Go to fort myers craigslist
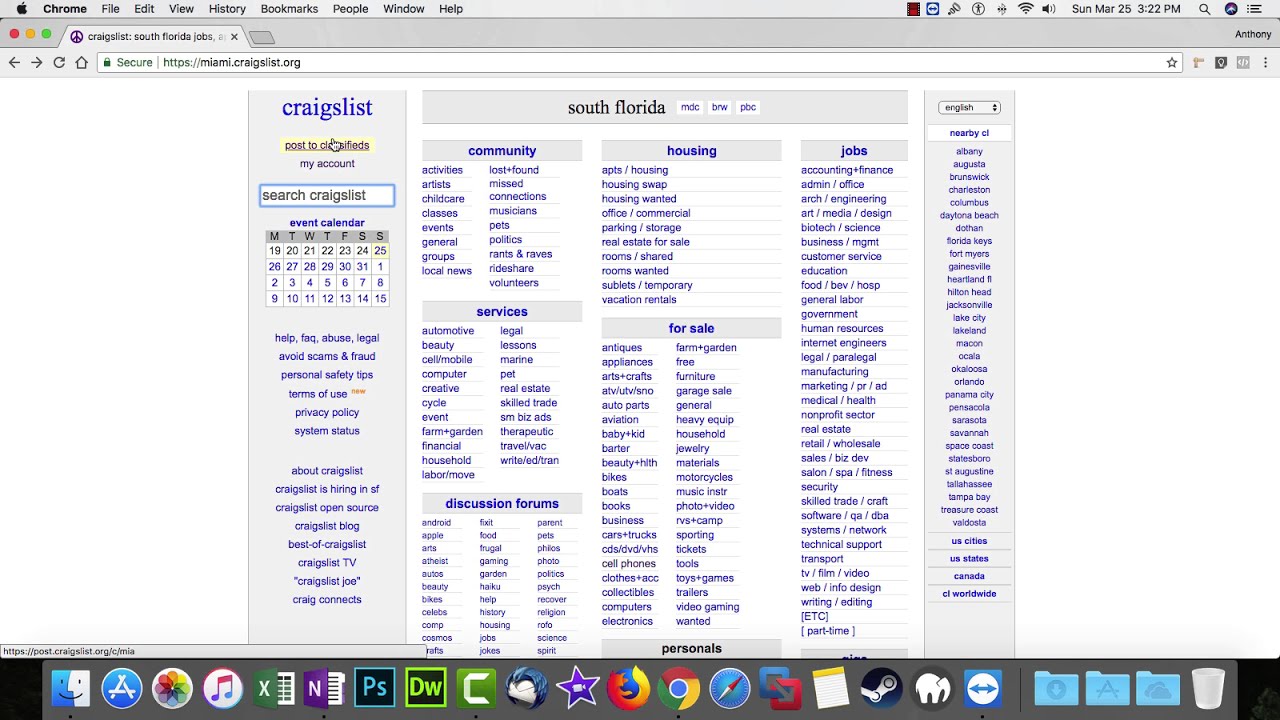Image resolution: width=1280 pixels, height=720 pixels. pos(969,254)
